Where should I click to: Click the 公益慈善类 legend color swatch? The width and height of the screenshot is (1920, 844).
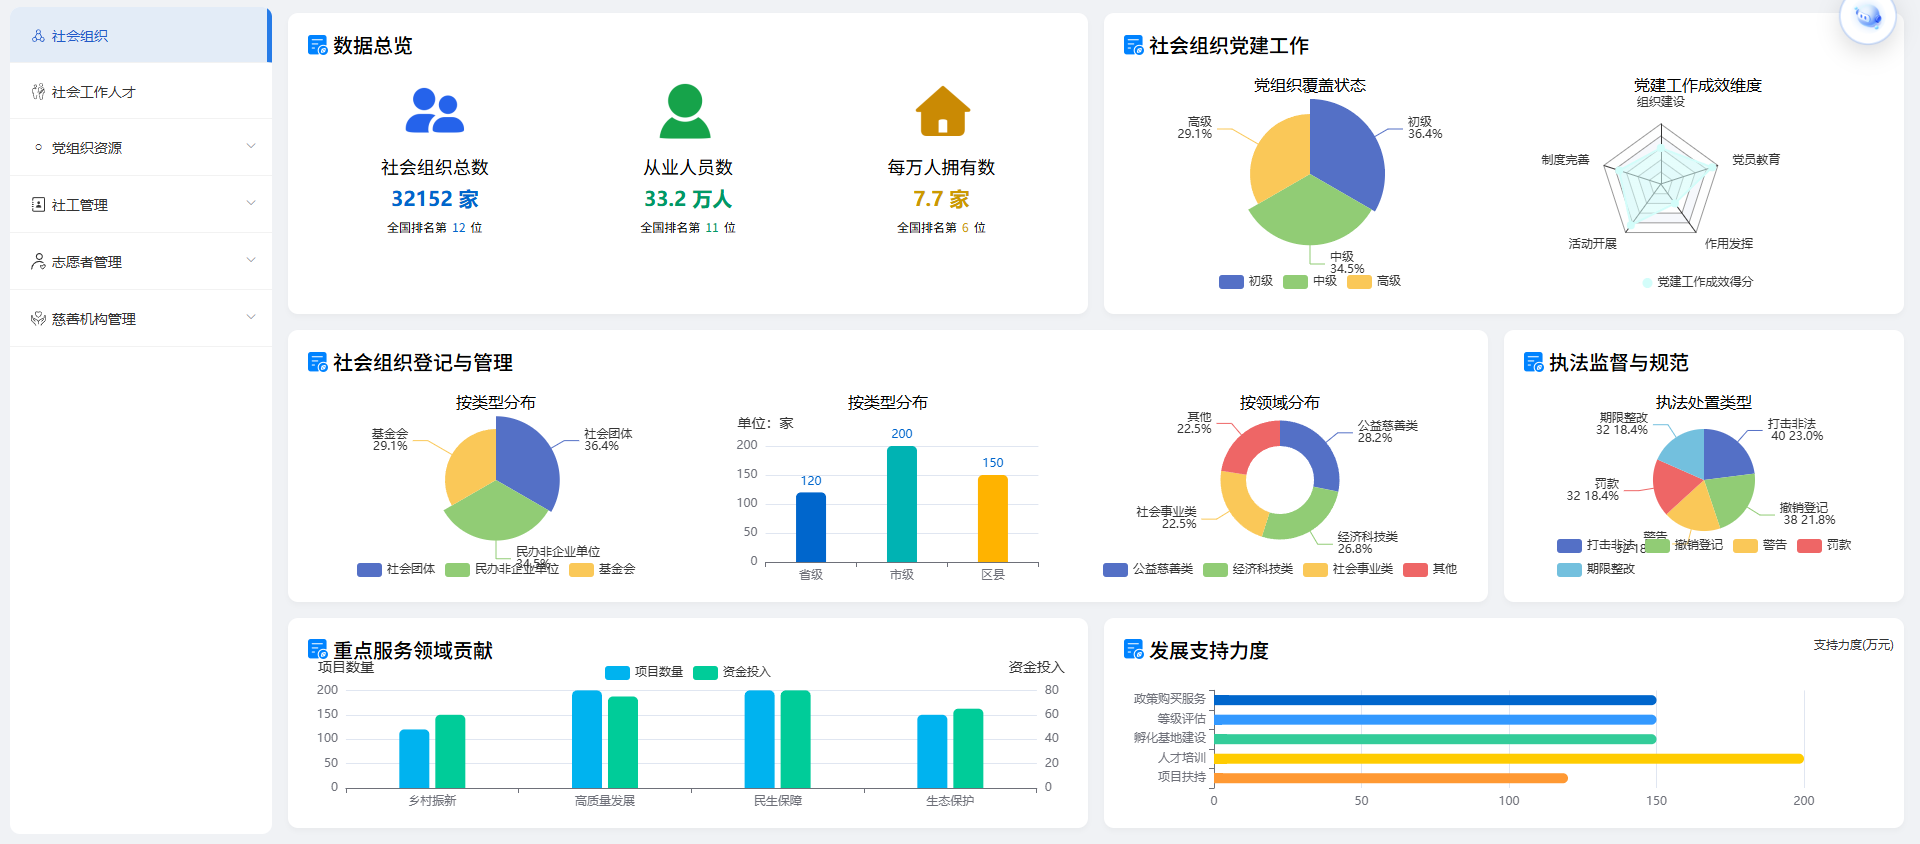pos(1115,570)
